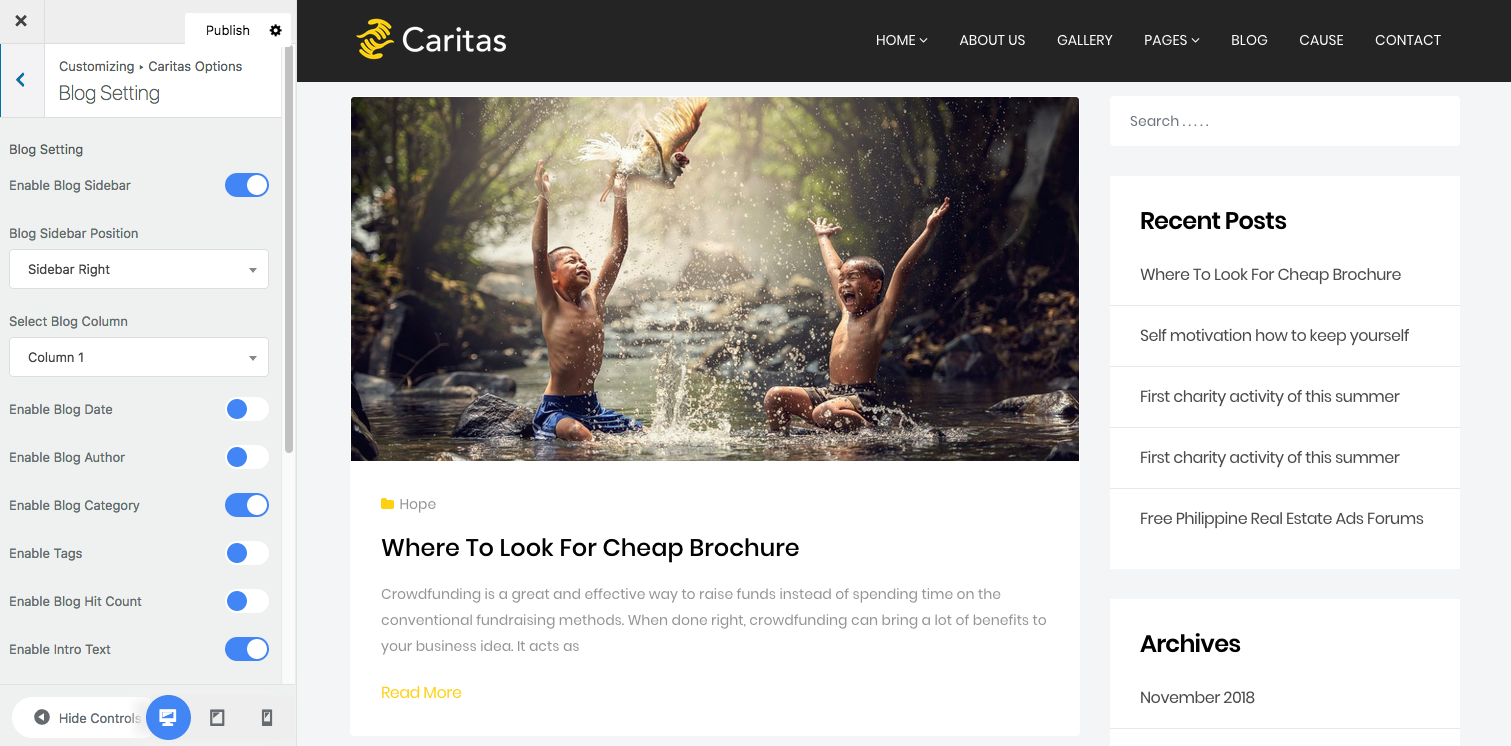Close the customizer with the X icon

coord(21,21)
